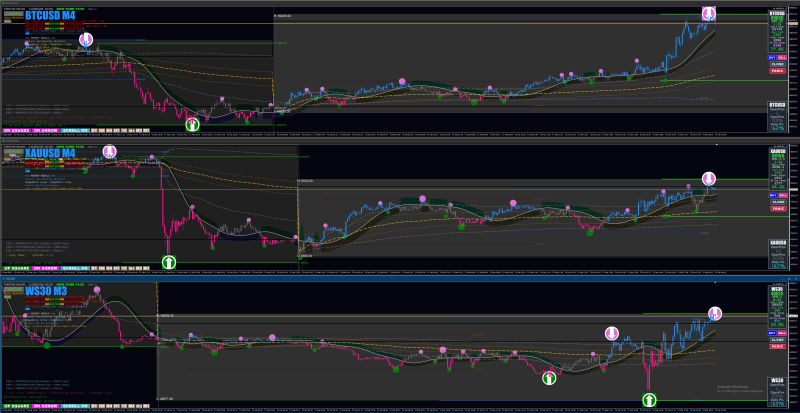Click the BTCUSD M4 chart title
The height and width of the screenshot is (413, 800).
click(x=51, y=15)
